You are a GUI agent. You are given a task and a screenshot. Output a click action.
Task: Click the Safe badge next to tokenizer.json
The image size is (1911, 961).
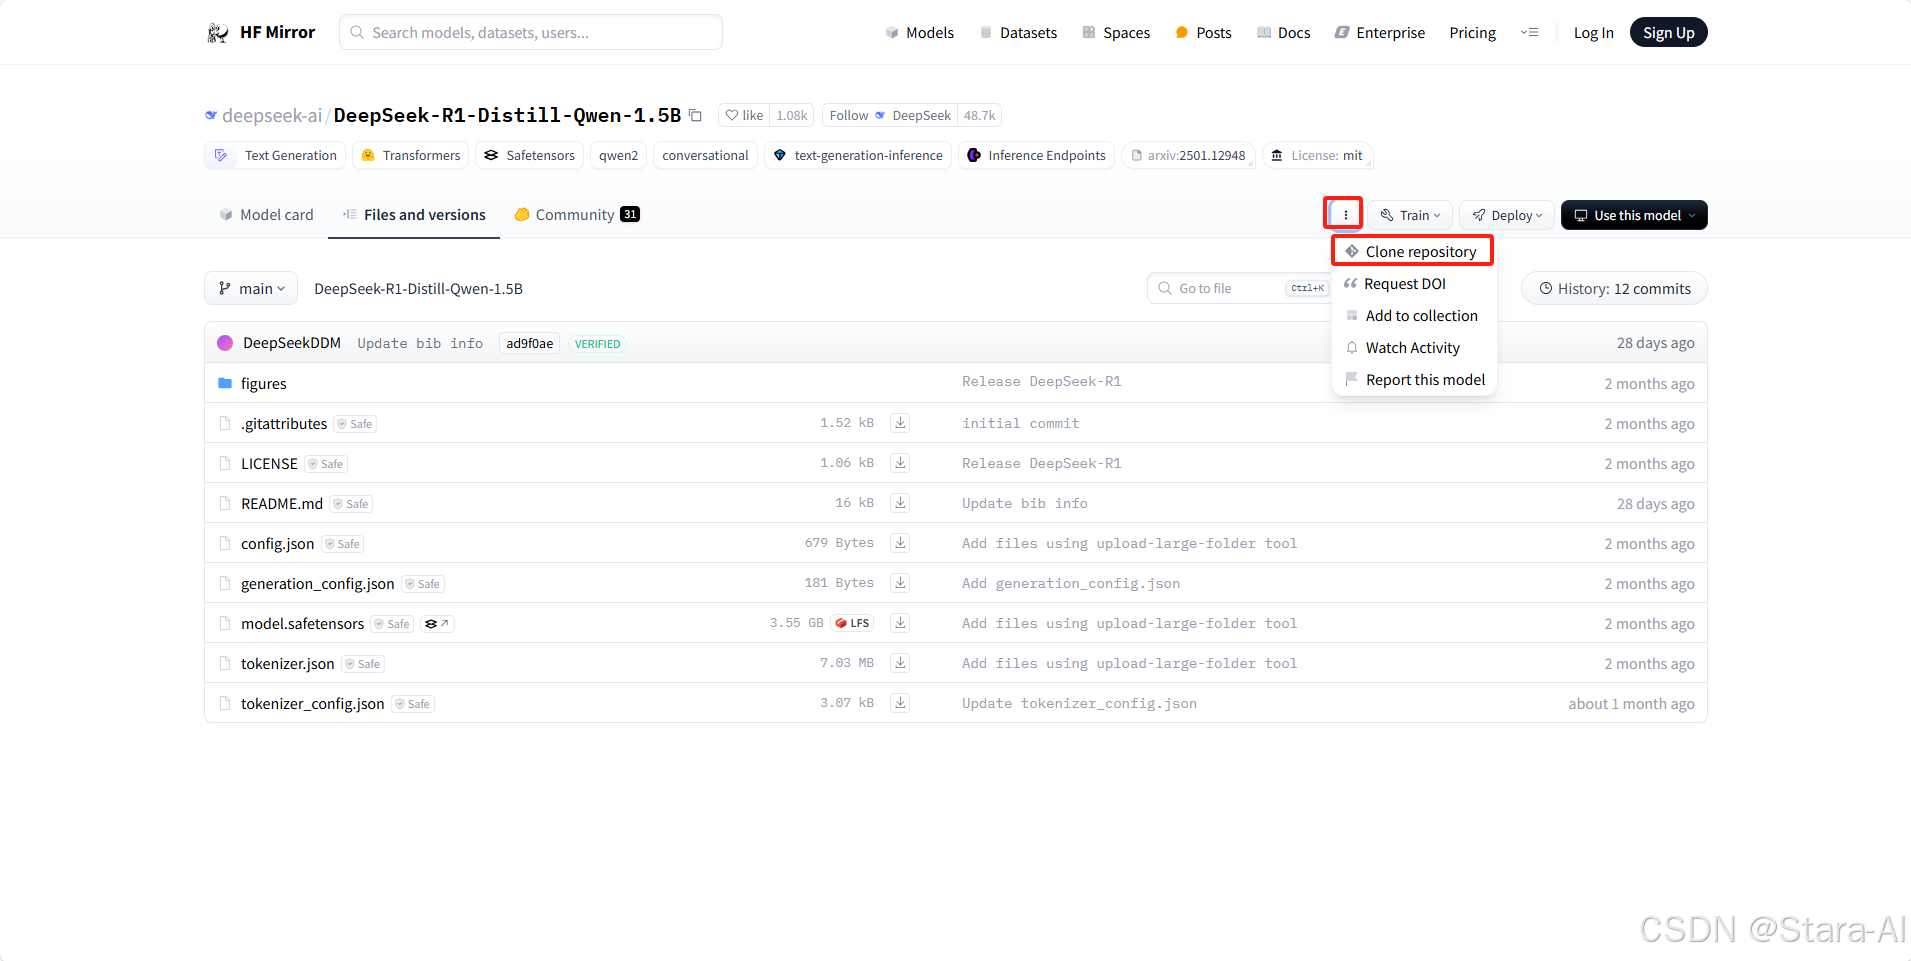tap(363, 664)
